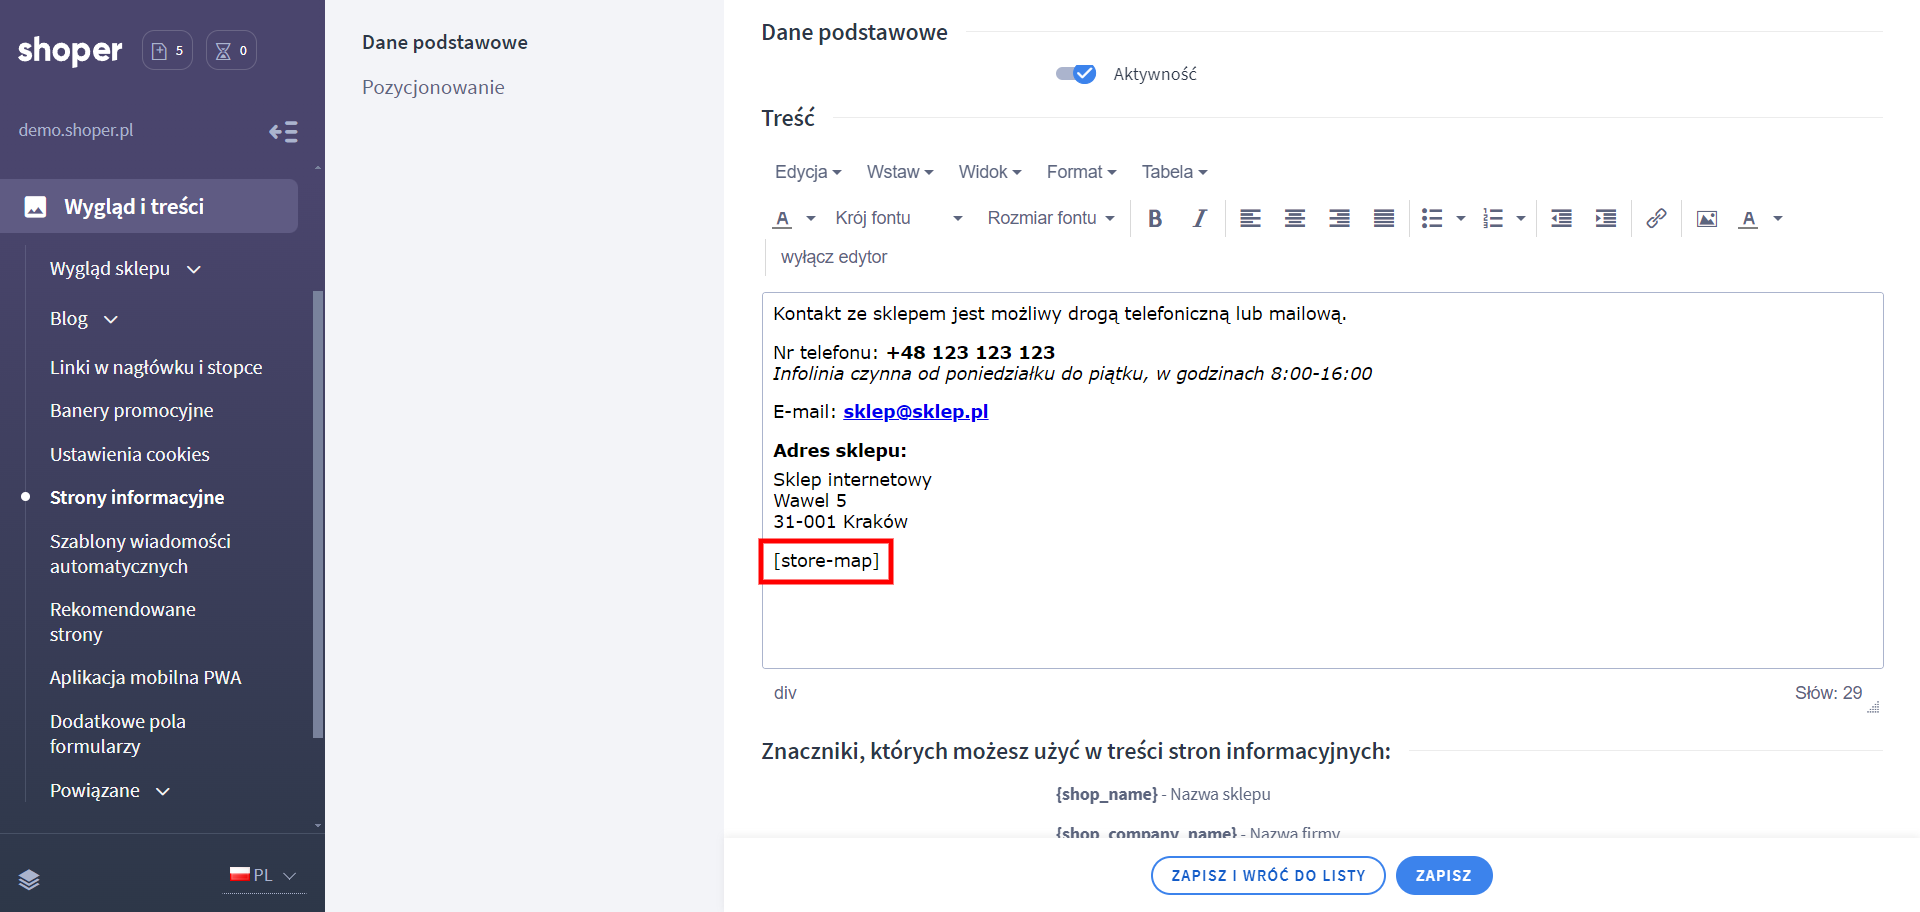Align text to center

click(x=1294, y=219)
